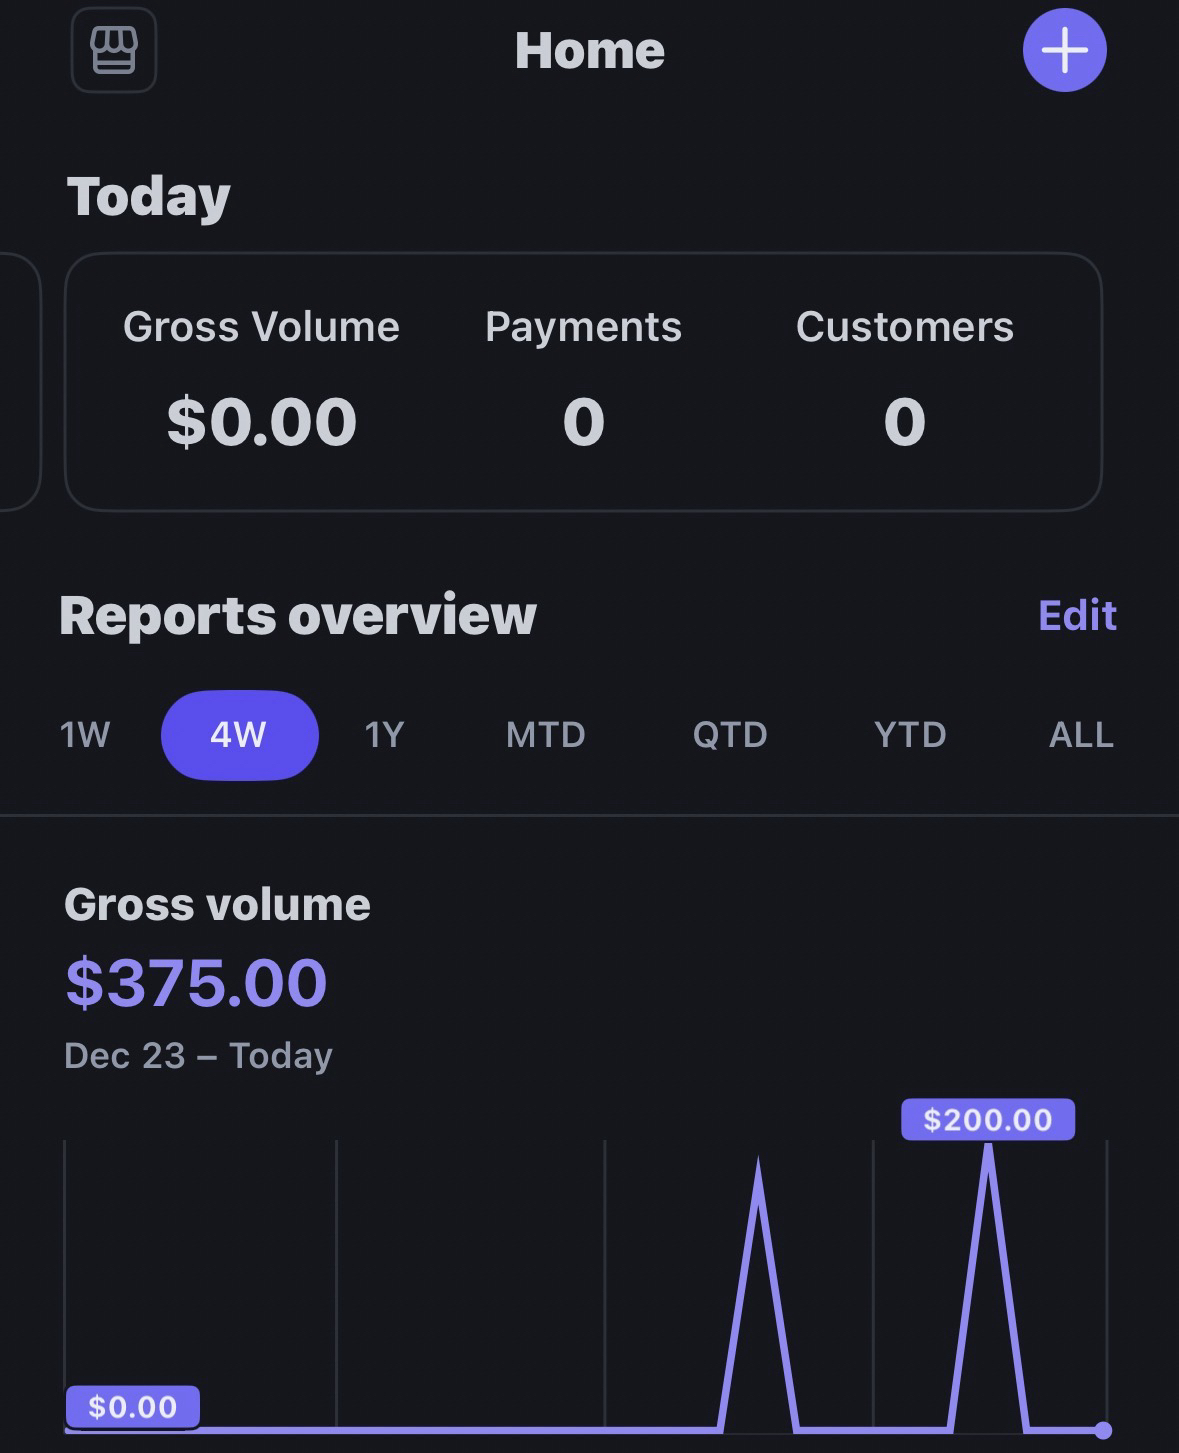Open the $375.00 gross volume total
Screen dimensions: 1179x1453
pyautogui.click(x=196, y=982)
